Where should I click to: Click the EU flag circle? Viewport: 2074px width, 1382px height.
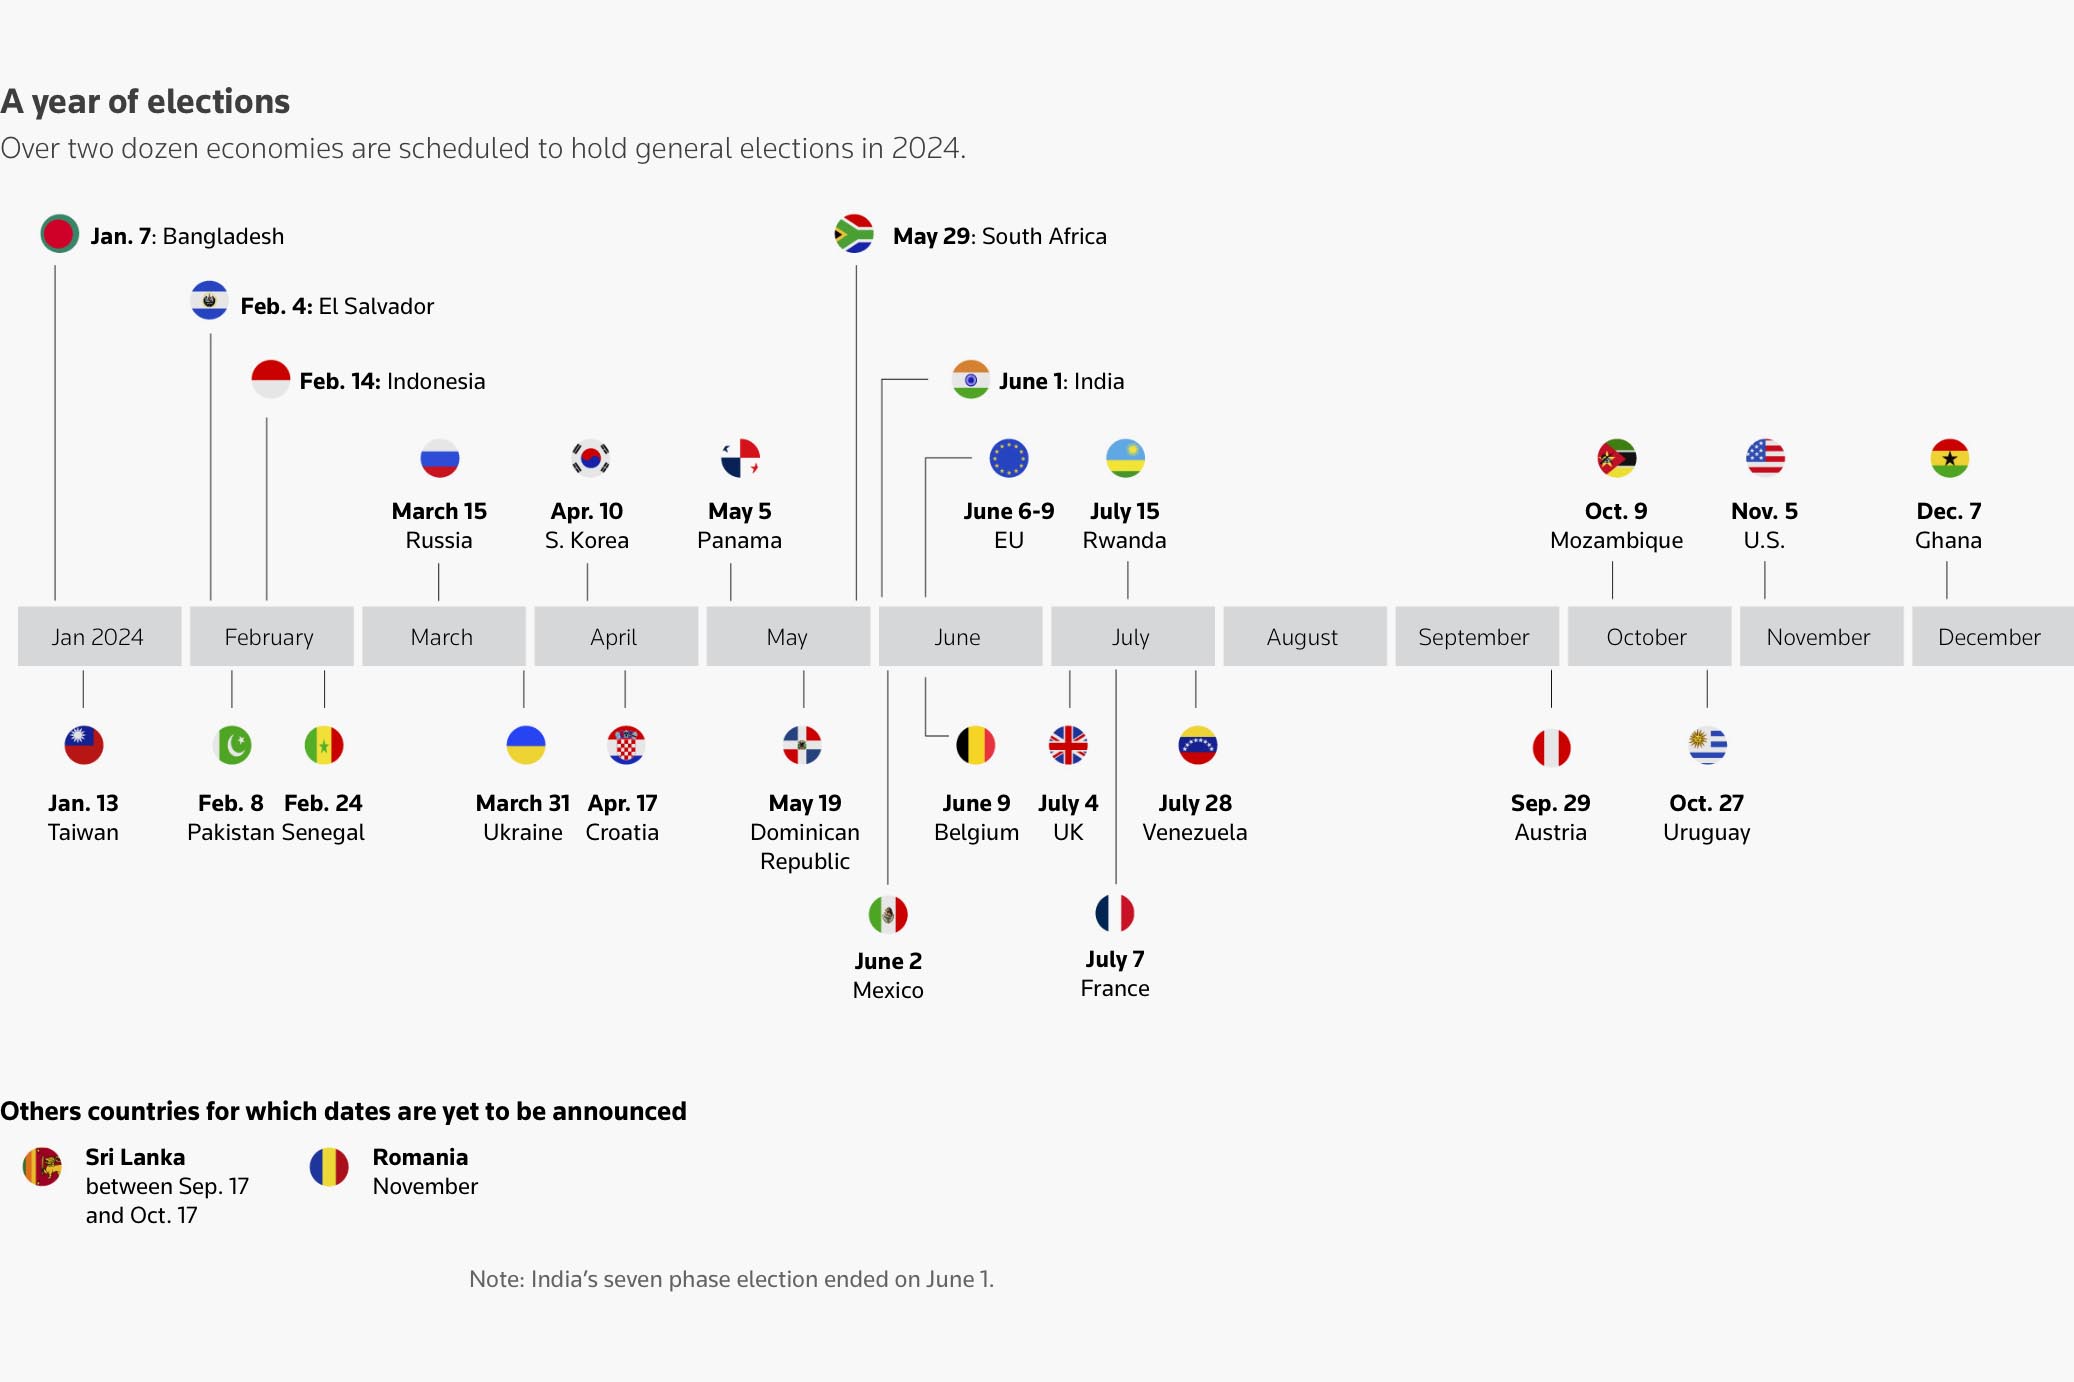1008,458
